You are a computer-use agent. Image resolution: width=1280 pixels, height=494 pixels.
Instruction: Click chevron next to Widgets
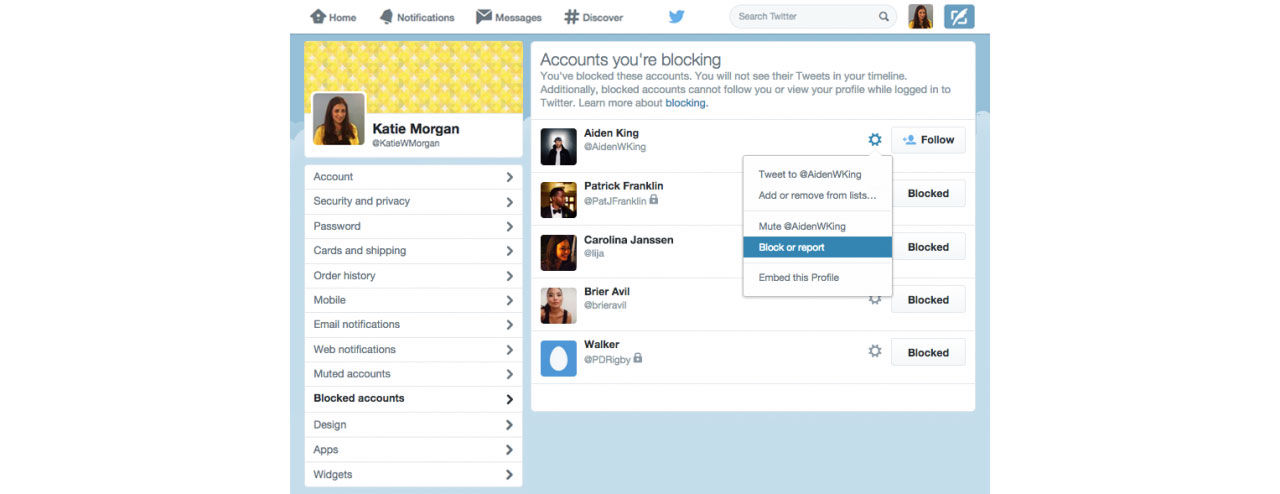click(x=509, y=475)
